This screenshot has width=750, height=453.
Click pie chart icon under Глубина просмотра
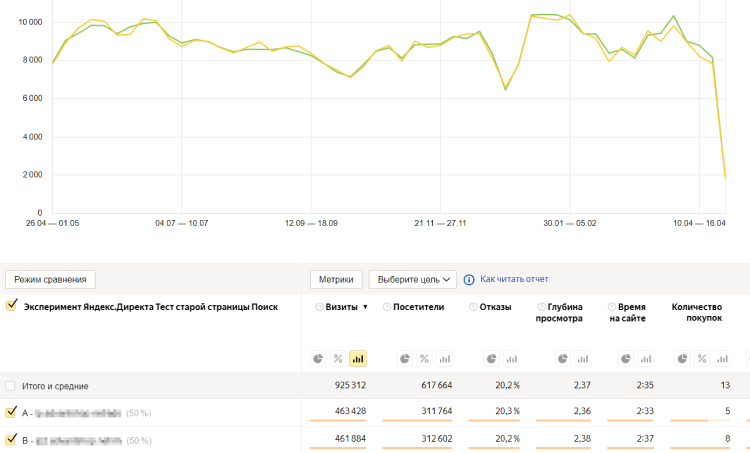pyautogui.click(x=564, y=358)
